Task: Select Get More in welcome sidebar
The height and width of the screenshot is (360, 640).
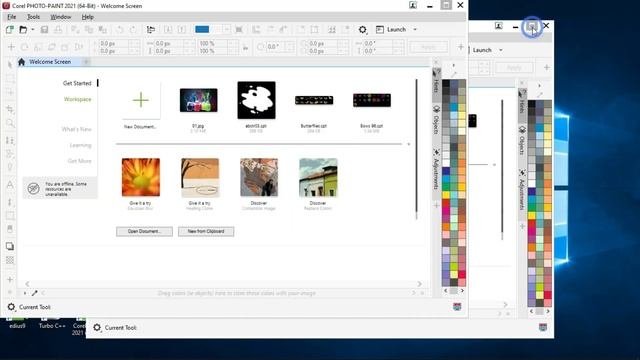Action: pyautogui.click(x=79, y=161)
